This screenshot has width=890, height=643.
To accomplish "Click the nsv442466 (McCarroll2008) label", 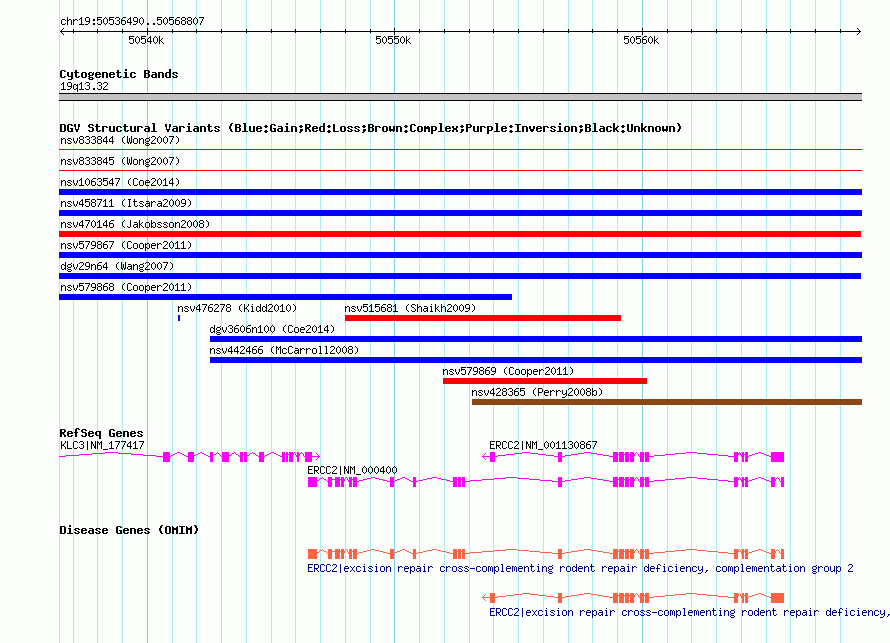I will click(x=284, y=350).
